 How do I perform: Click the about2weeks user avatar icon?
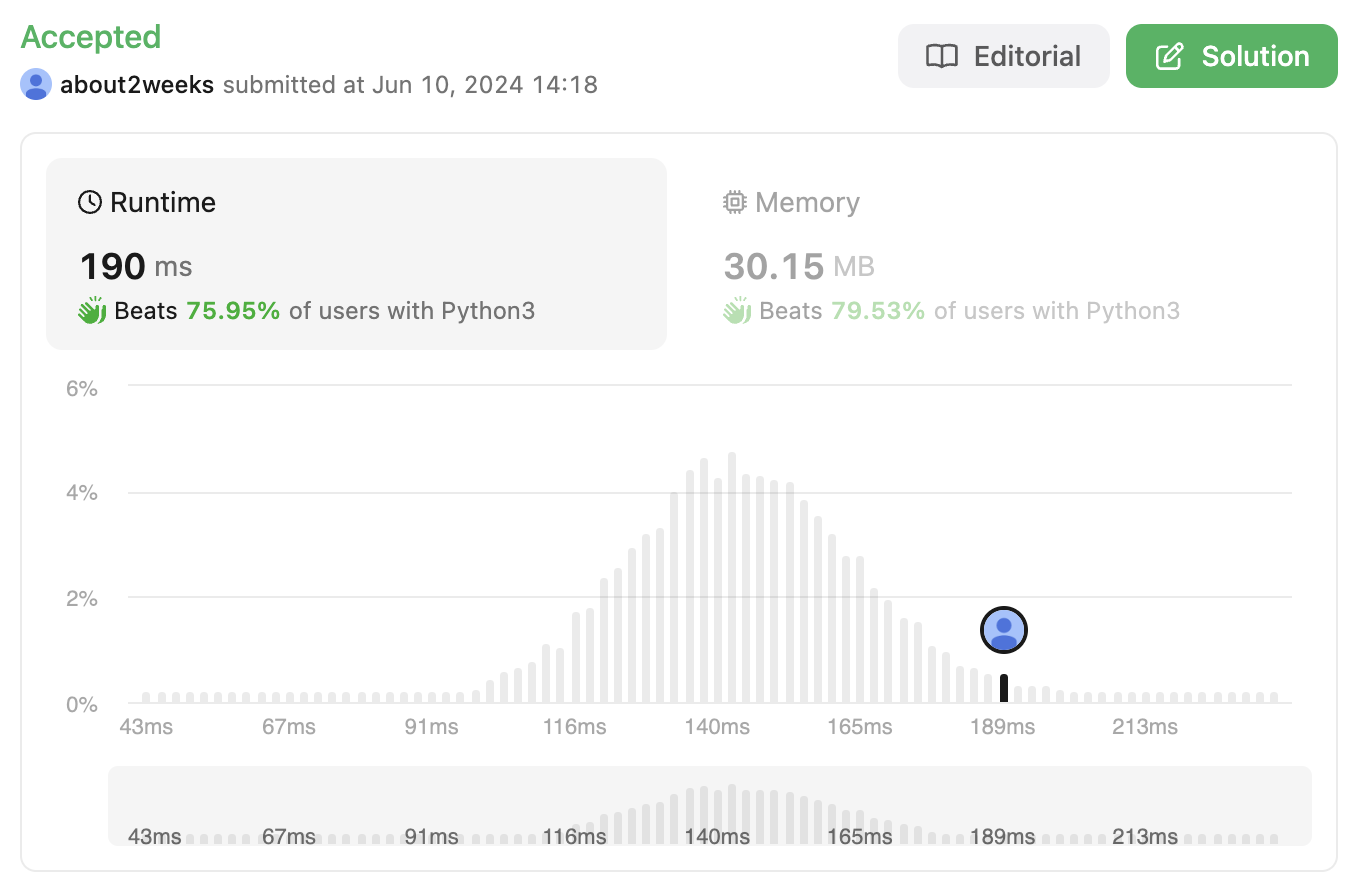pos(36,84)
